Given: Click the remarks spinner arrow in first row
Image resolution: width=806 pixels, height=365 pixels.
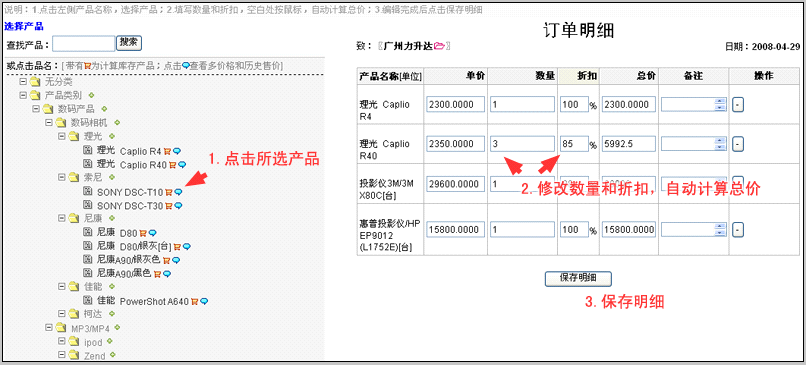Looking at the screenshot, I should pos(720,105).
